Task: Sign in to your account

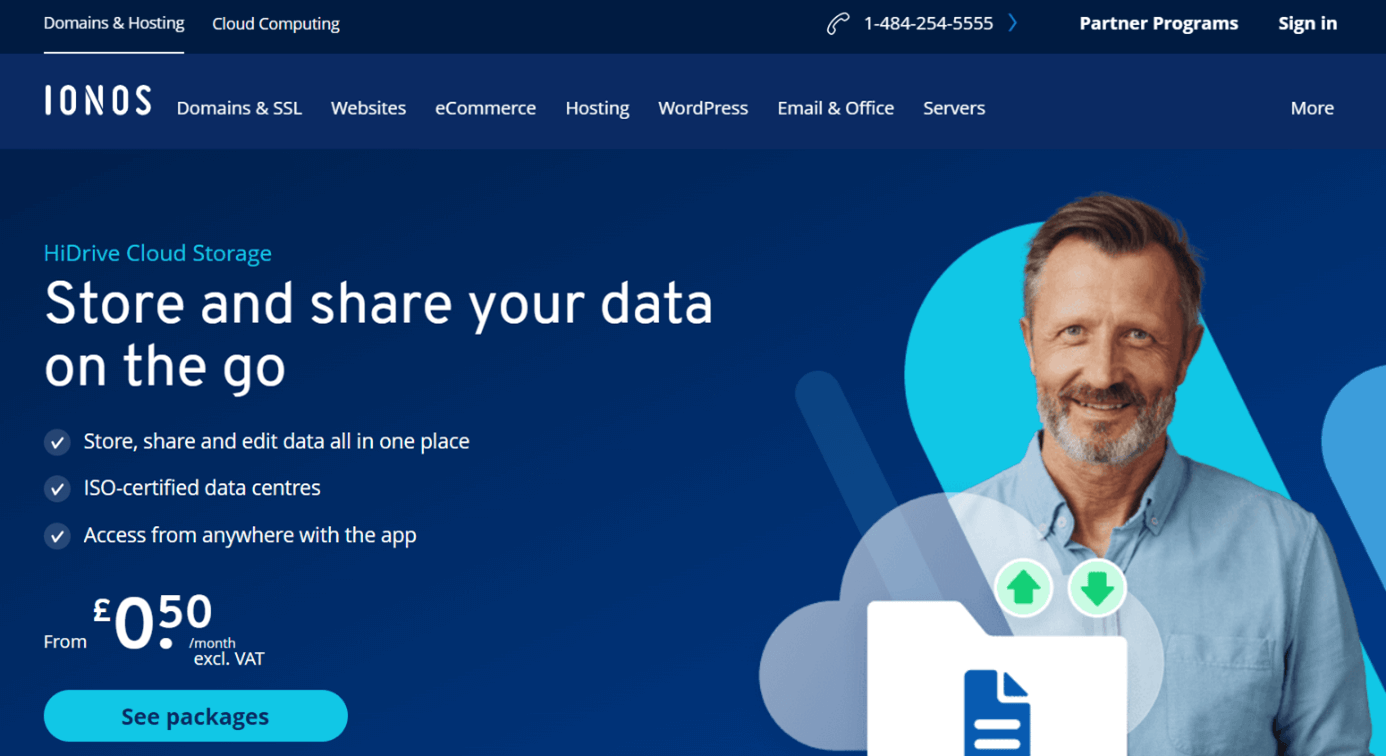Action: click(x=1307, y=23)
